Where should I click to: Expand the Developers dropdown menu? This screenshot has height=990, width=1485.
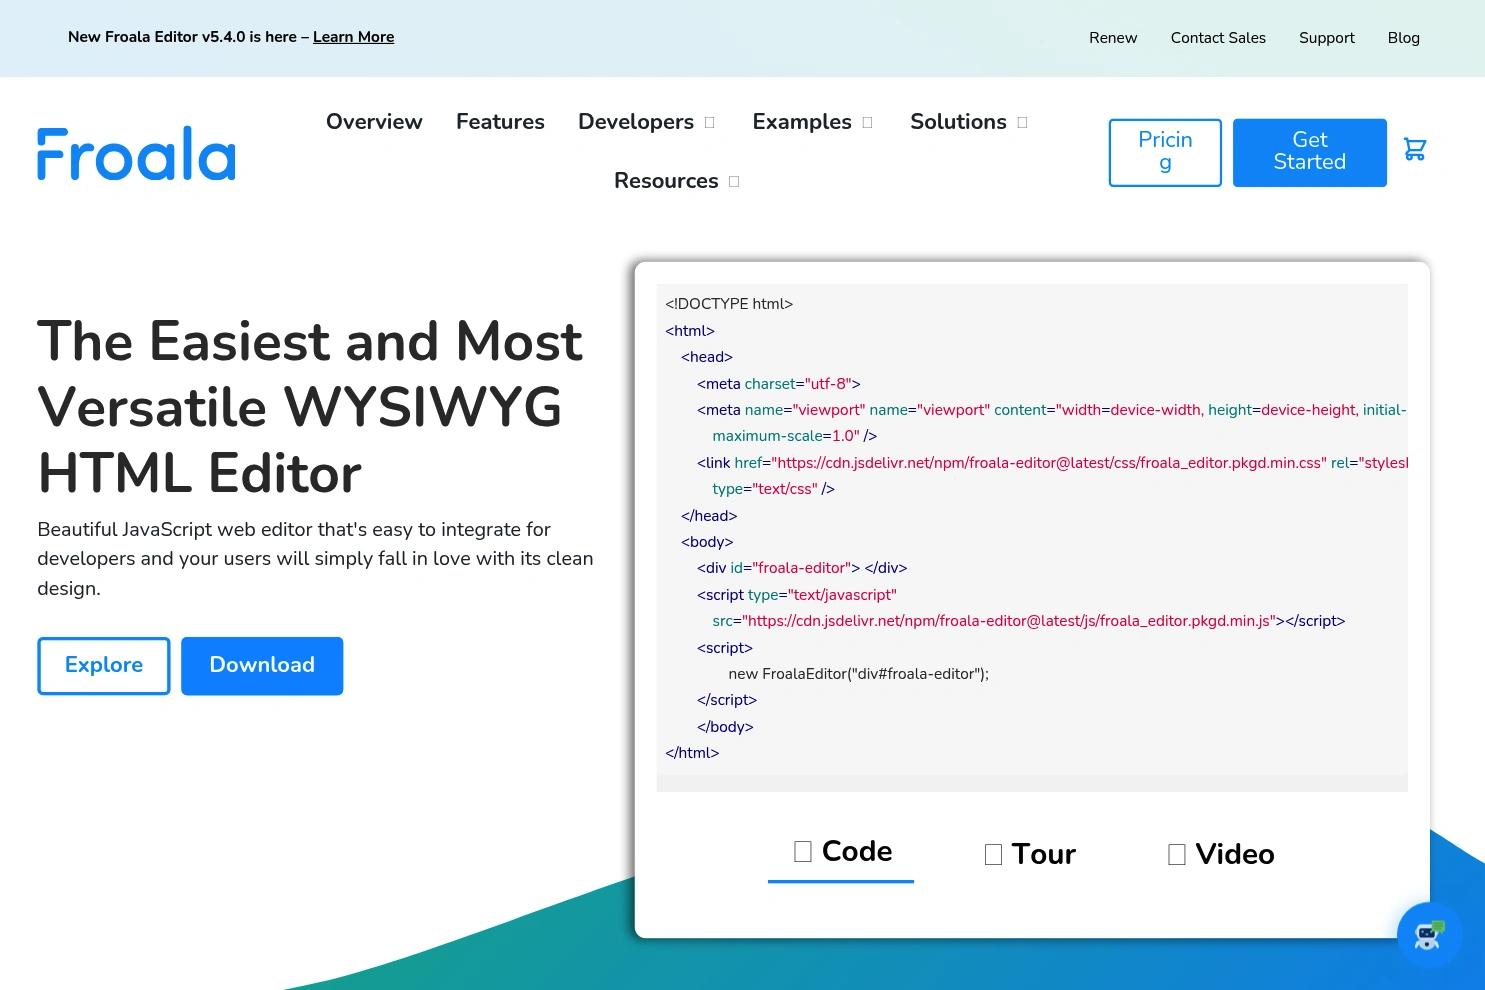click(710, 122)
